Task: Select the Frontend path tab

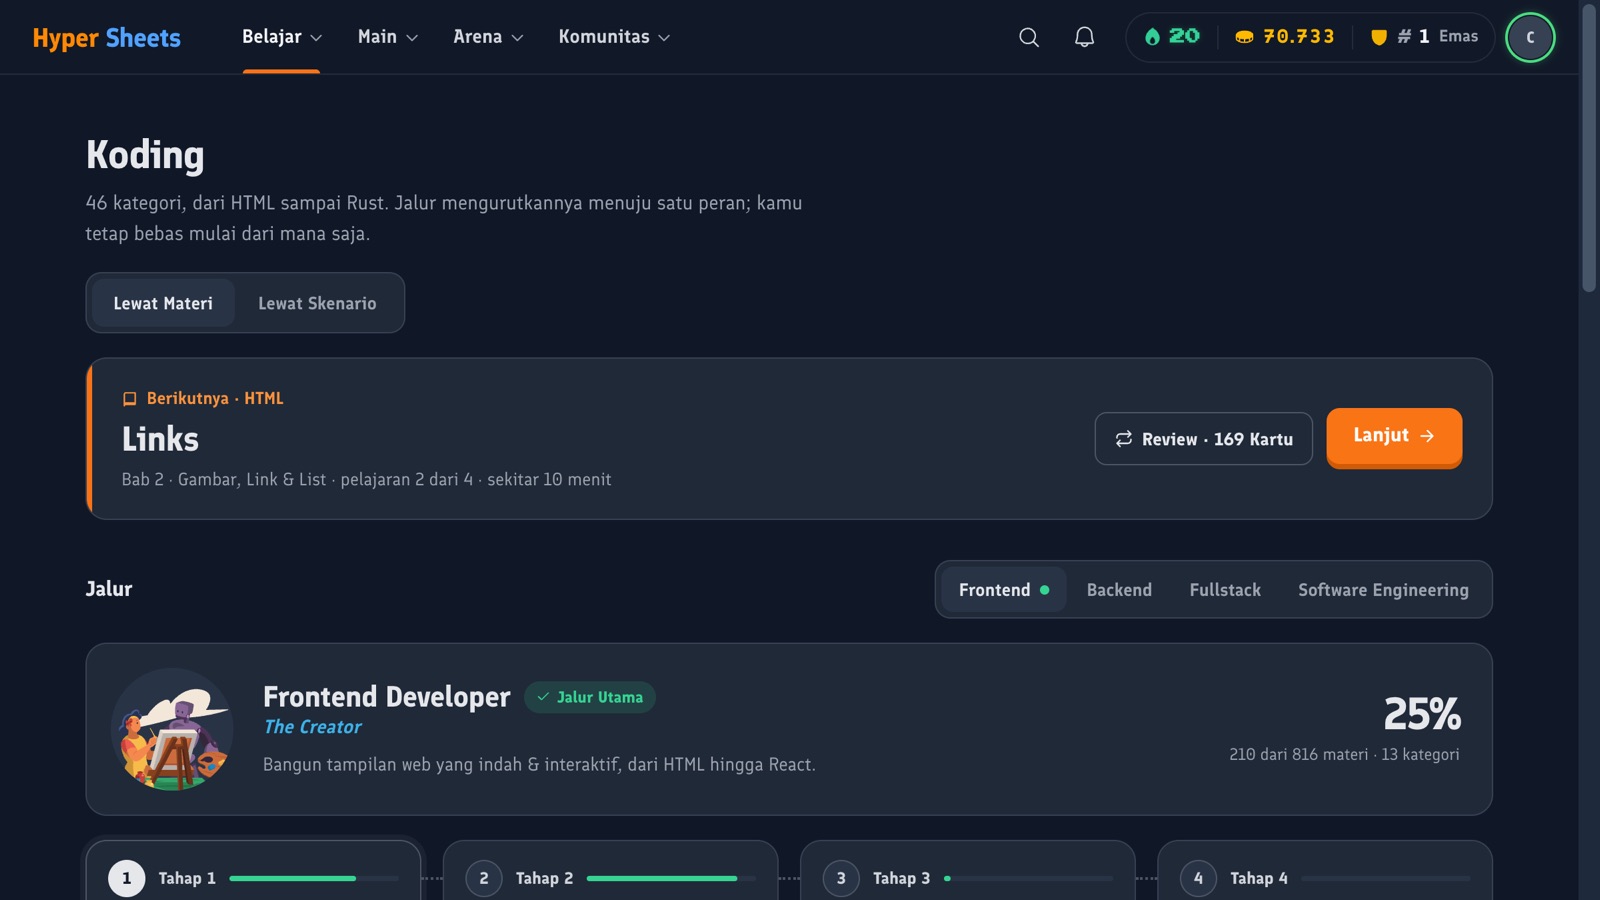Action: click(1004, 590)
